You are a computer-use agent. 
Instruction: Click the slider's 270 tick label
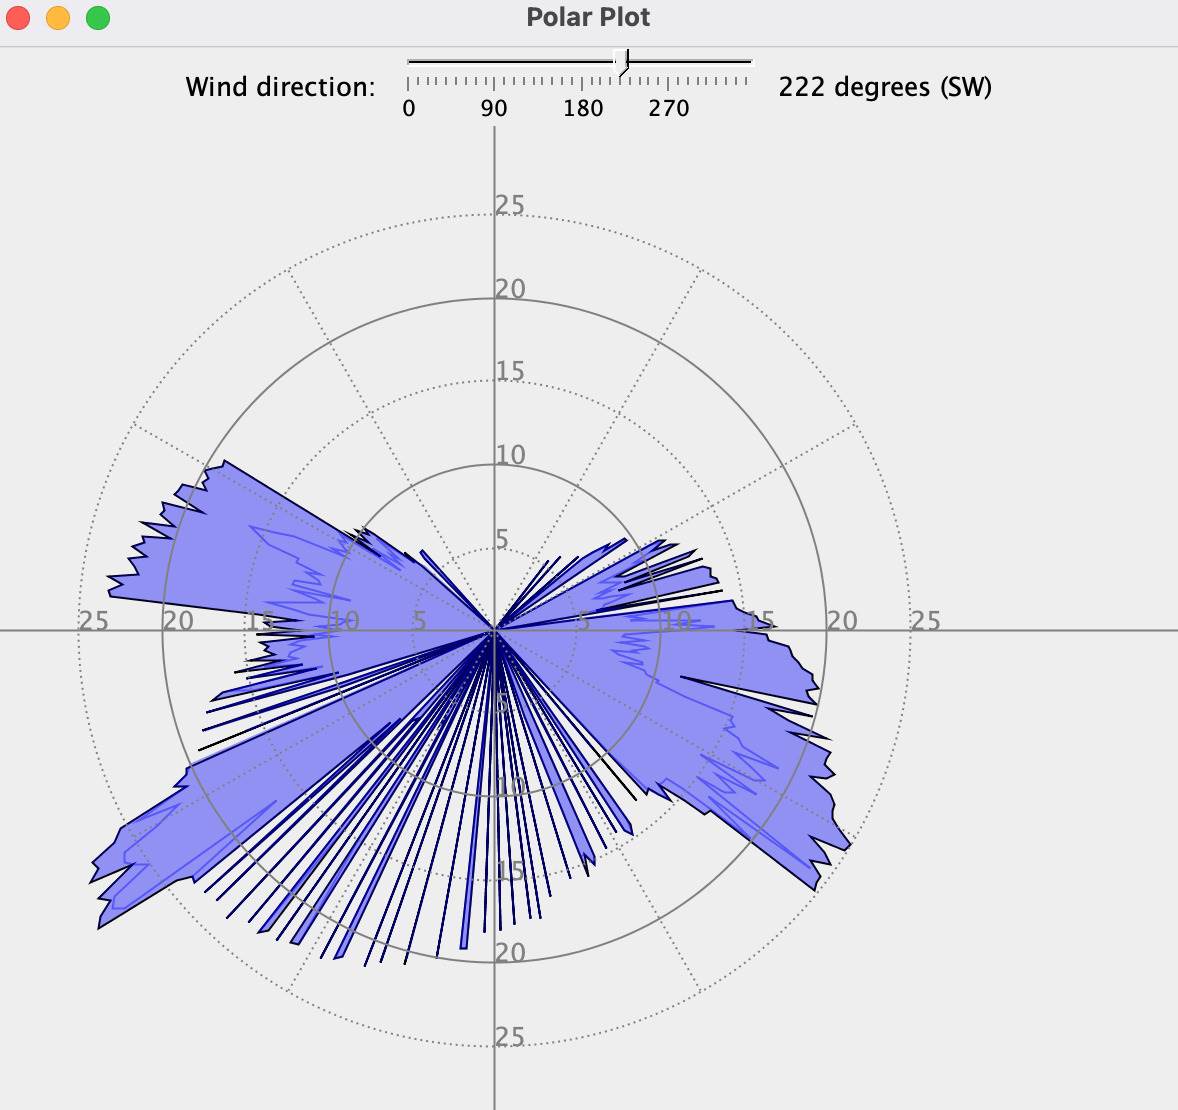tap(668, 108)
